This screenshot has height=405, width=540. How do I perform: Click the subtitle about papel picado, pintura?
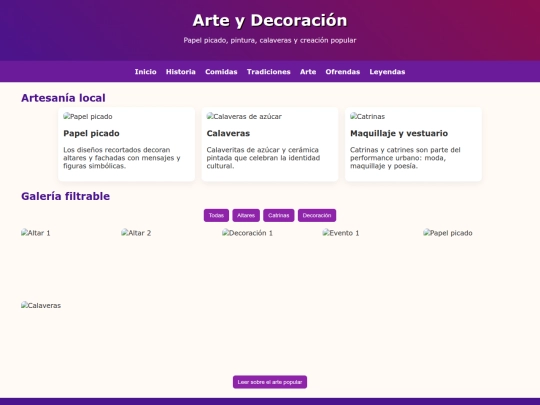pyautogui.click(x=270, y=40)
